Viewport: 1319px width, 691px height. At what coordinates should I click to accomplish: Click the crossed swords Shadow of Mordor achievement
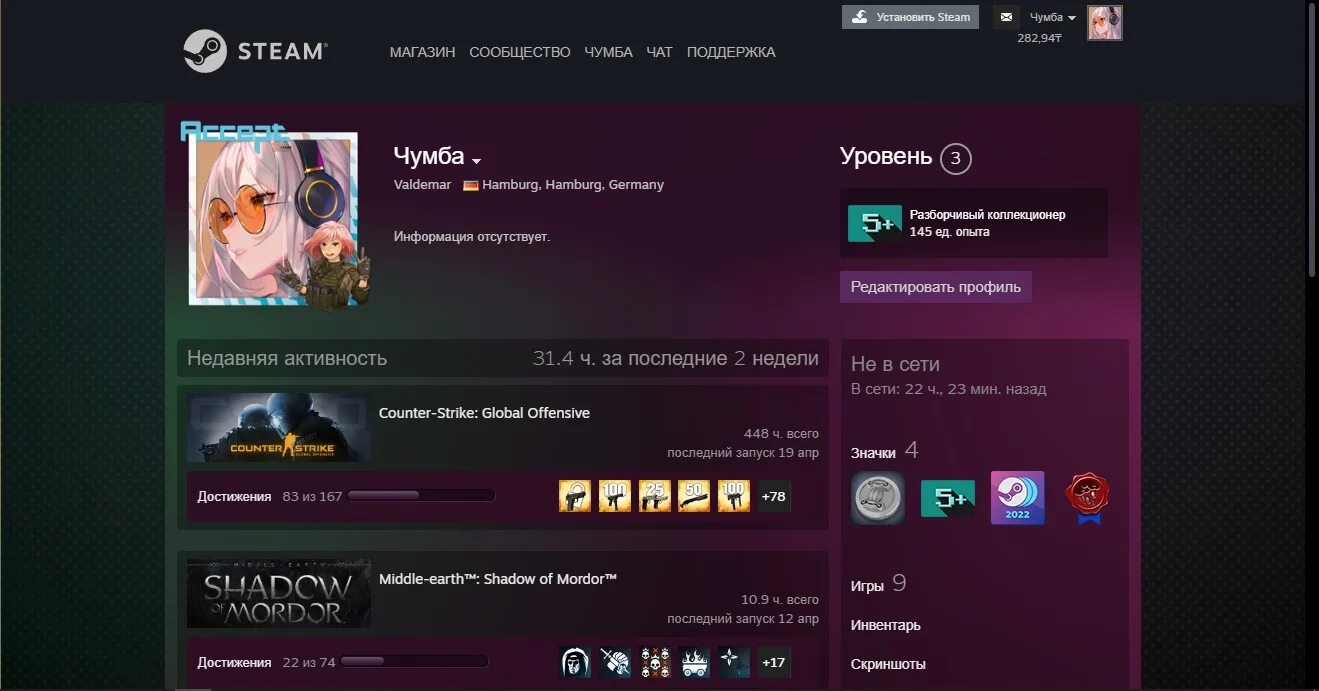pyautogui.click(x=615, y=661)
